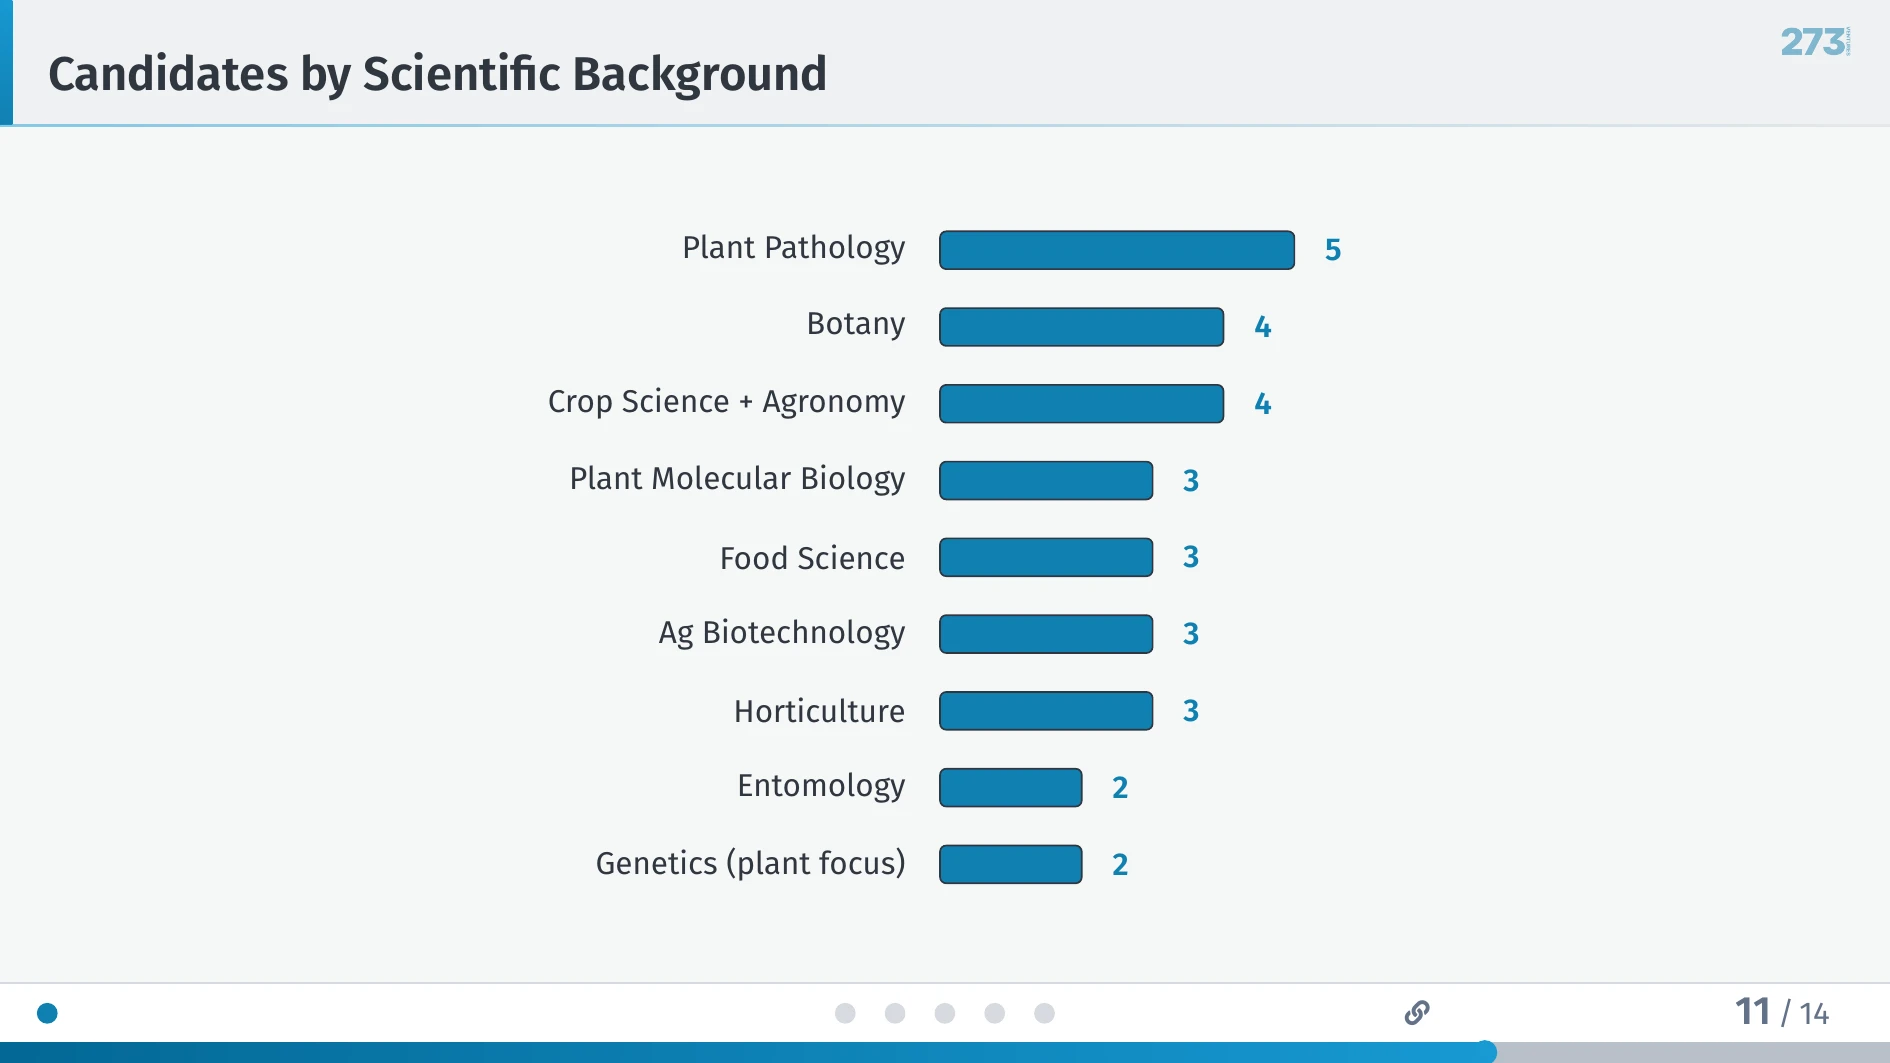The image size is (1890, 1063).
Task: Click the fourth gray navigation dot
Action: click(x=996, y=1013)
